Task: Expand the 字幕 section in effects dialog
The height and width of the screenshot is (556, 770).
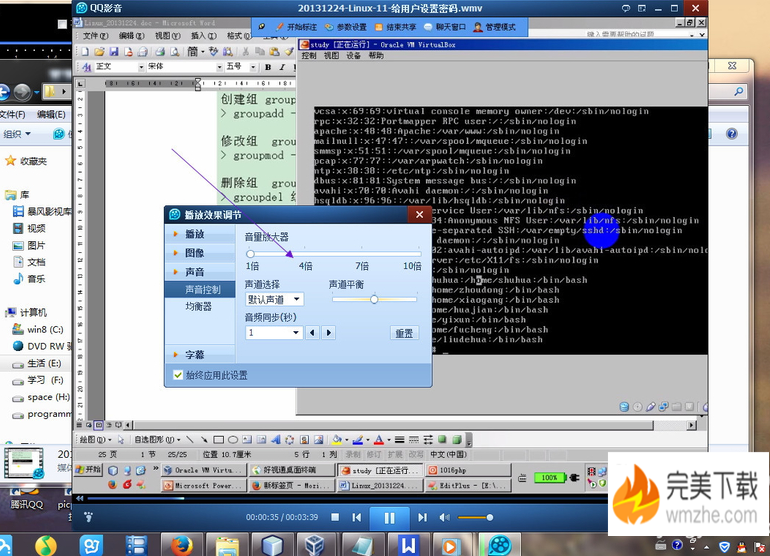Action: pyautogui.click(x=200, y=354)
